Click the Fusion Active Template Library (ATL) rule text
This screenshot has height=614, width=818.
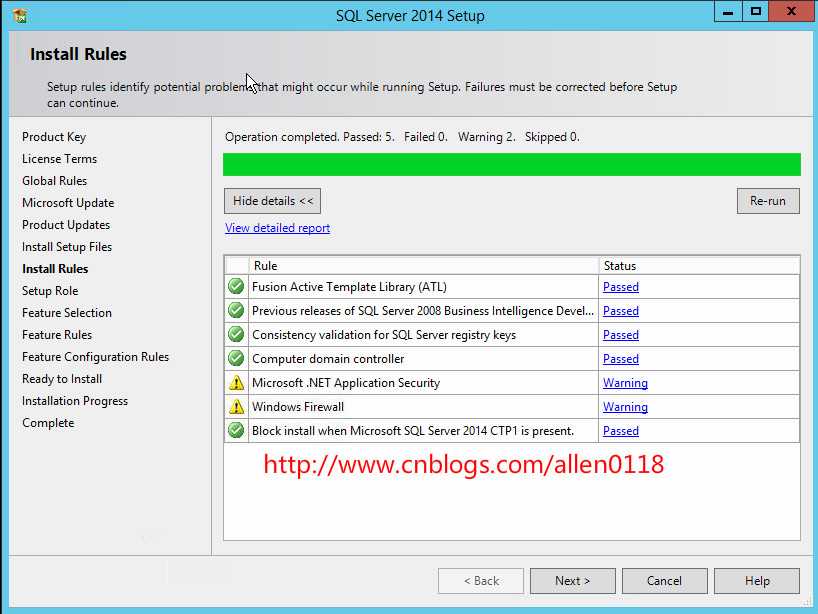[x=350, y=287]
